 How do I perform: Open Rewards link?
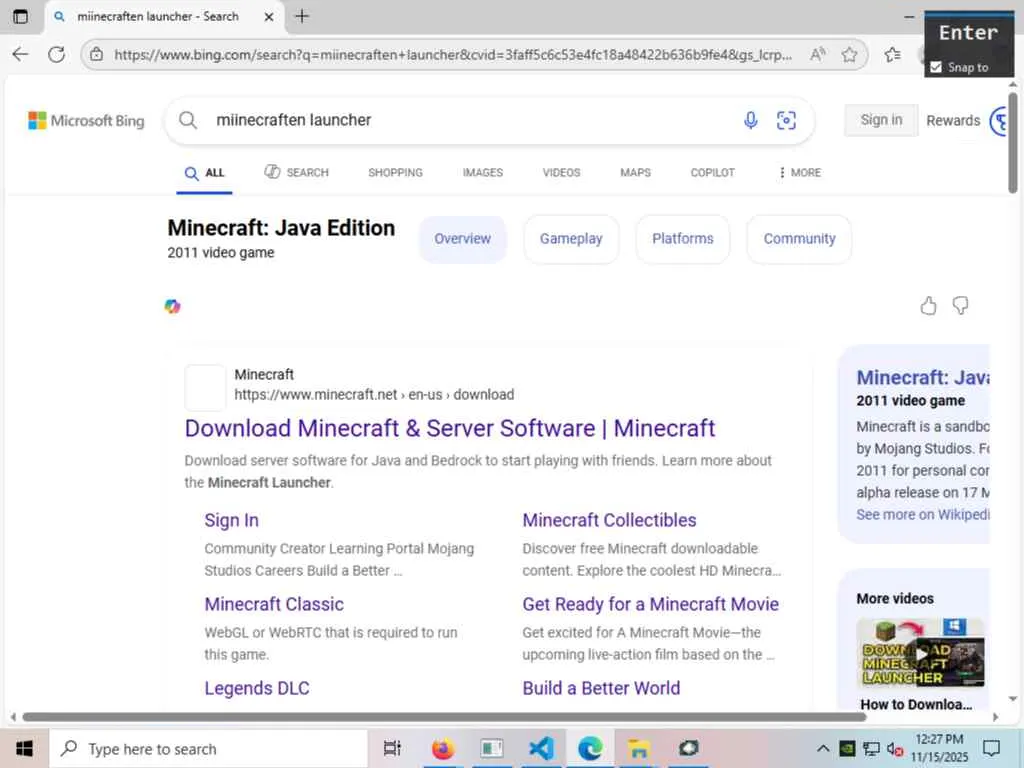[953, 121]
